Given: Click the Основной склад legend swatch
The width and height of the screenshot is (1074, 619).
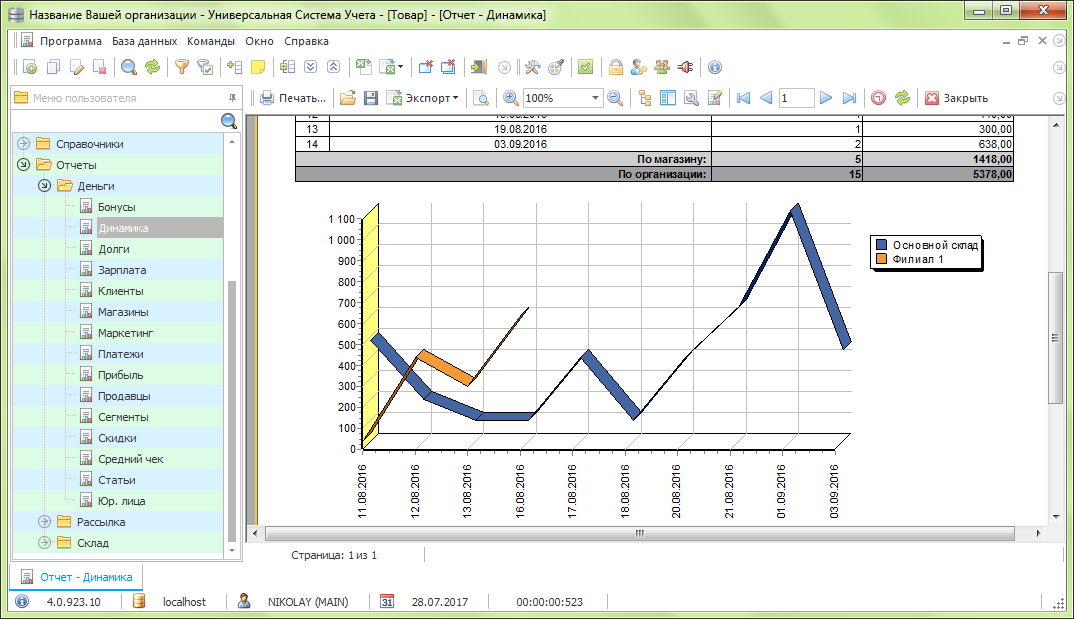Looking at the screenshot, I should (882, 245).
